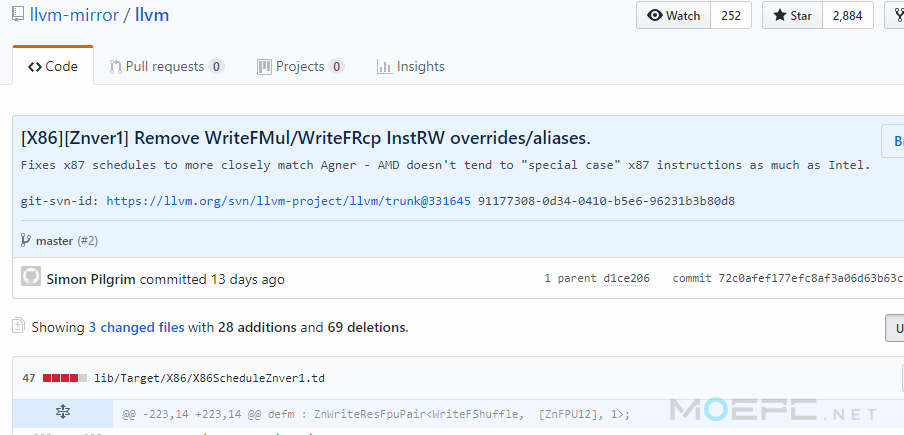Screen dimensions: 904x435
Task: Switch to the Pull requests tab
Action: (x=166, y=66)
